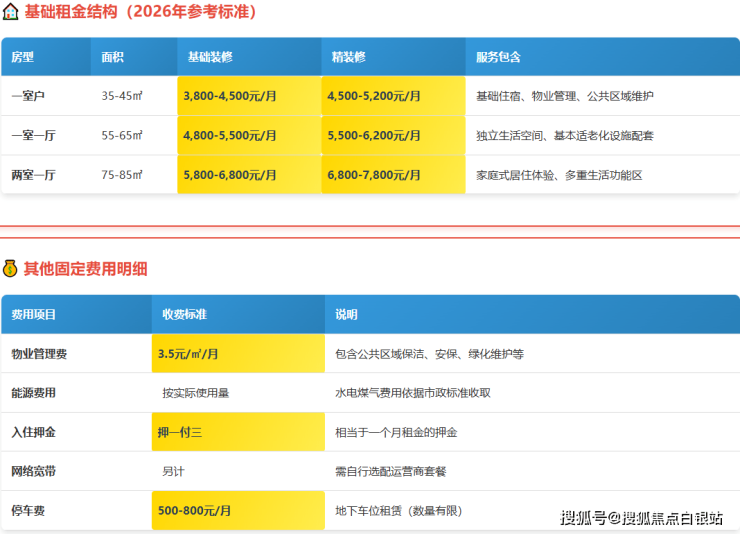
Task: Click the house icon beside 基础租金结构
Action: [10, 13]
